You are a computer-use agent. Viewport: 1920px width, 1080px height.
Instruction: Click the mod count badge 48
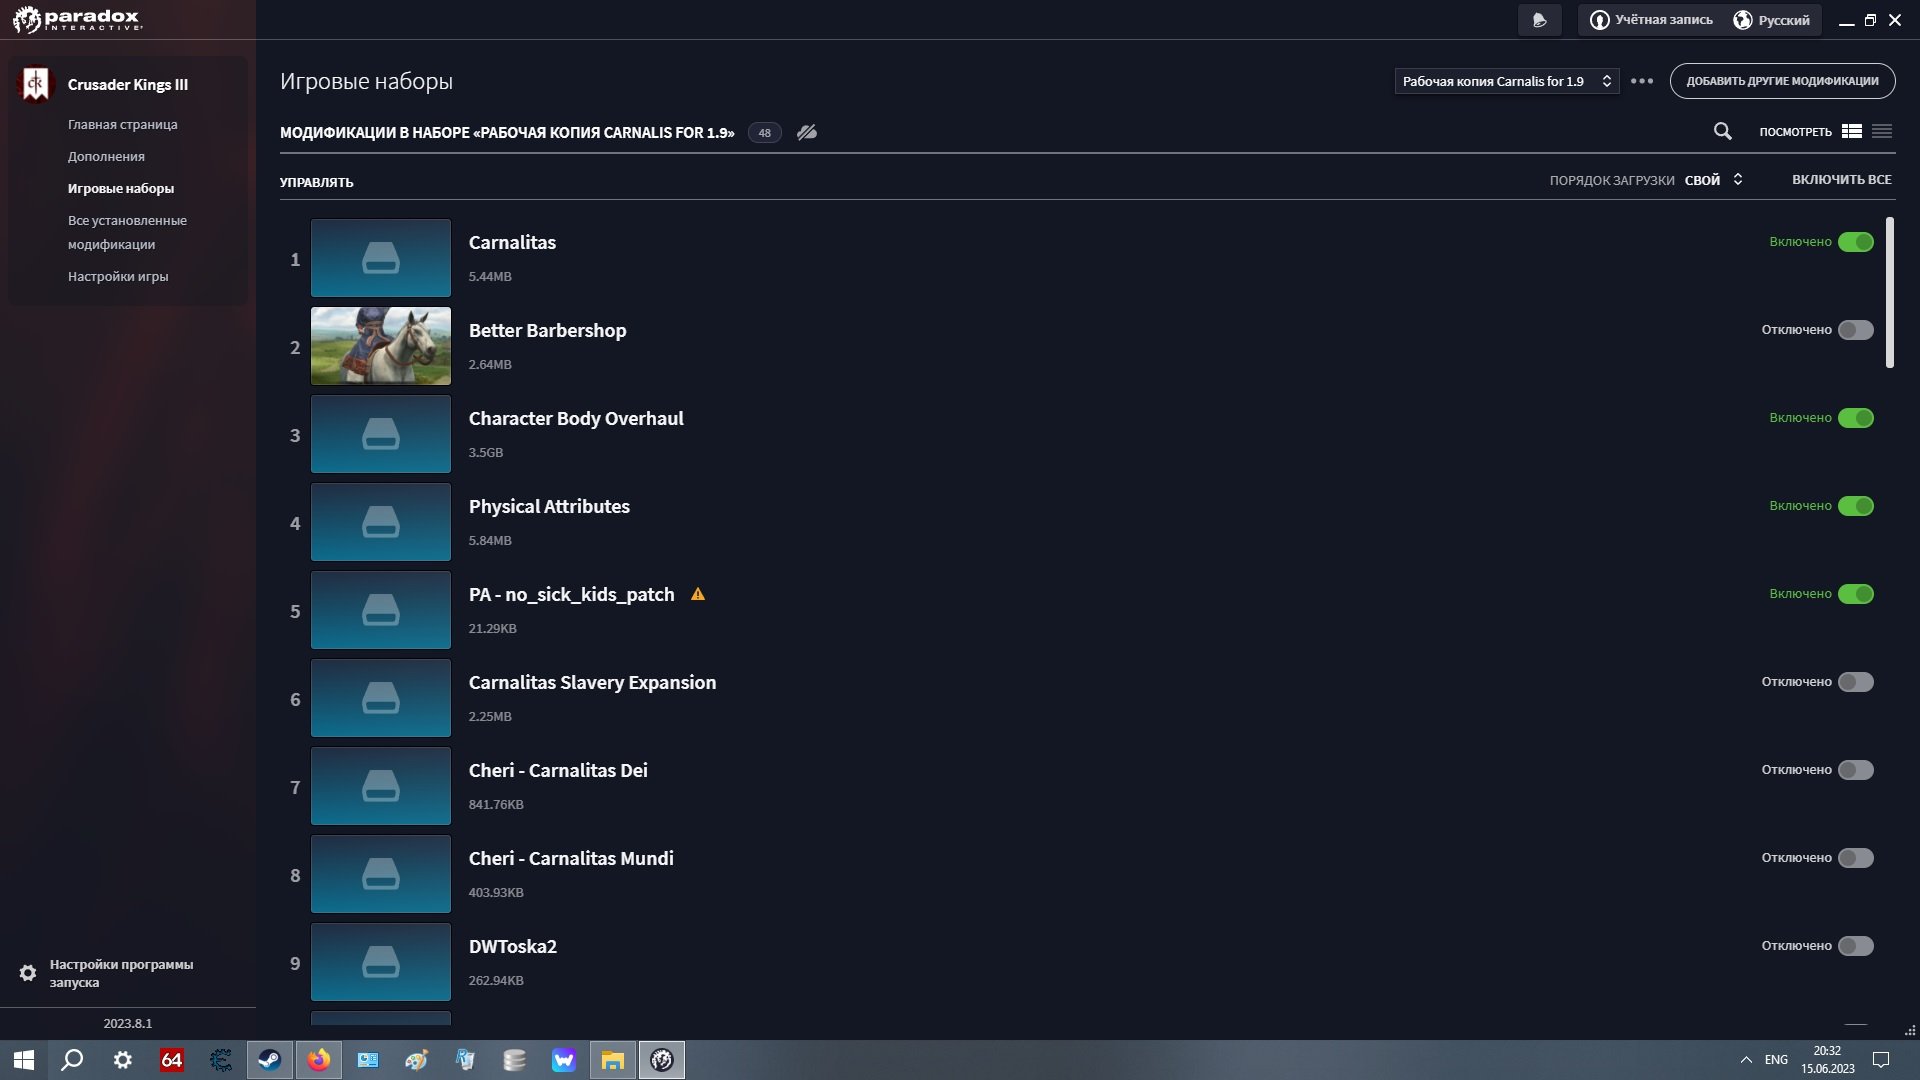pyautogui.click(x=764, y=132)
